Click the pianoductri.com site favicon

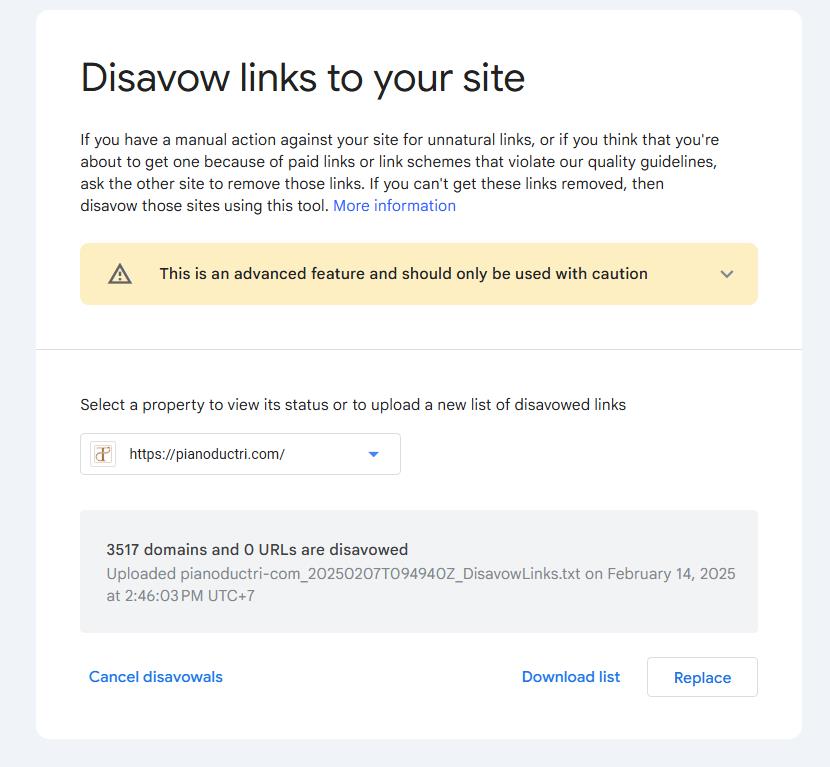coord(103,454)
